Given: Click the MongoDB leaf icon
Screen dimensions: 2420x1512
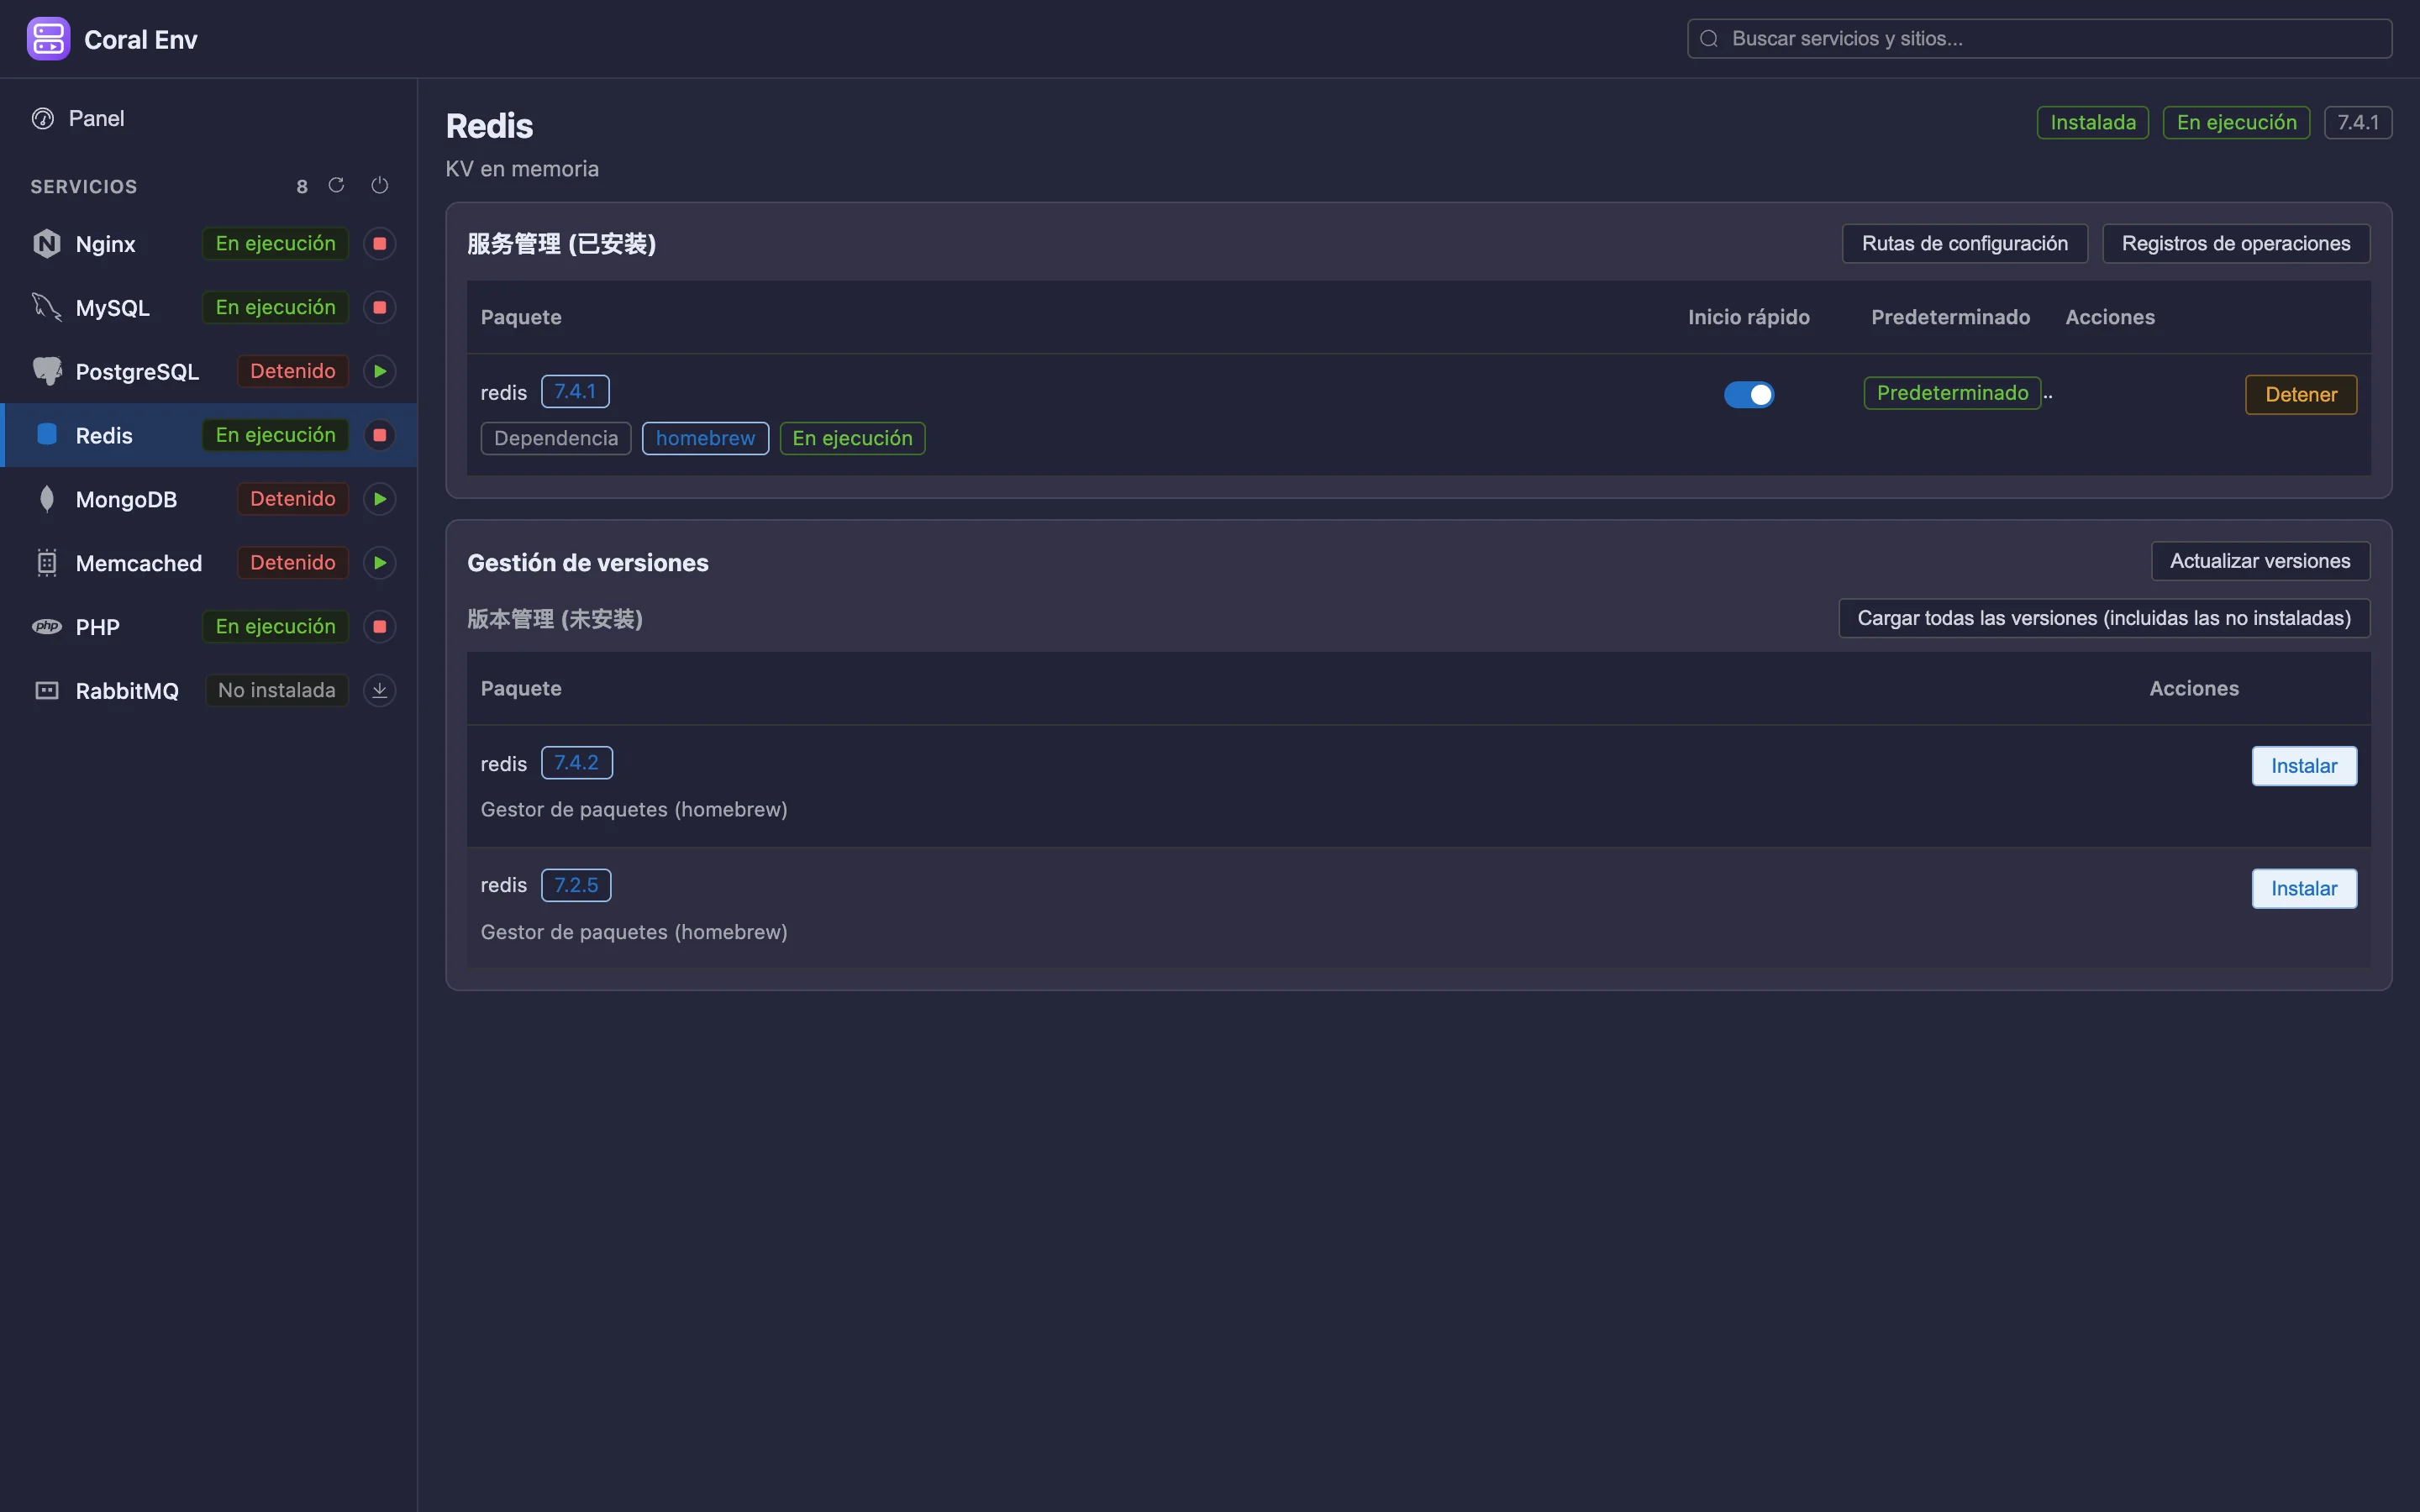Looking at the screenshot, I should [47, 499].
